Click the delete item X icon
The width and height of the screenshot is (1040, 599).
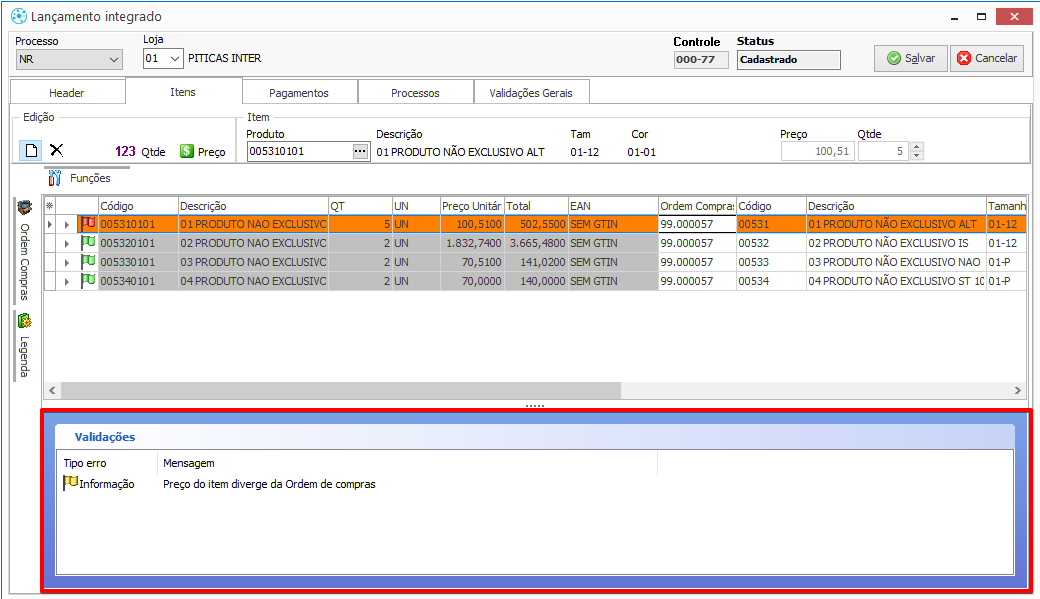57,150
